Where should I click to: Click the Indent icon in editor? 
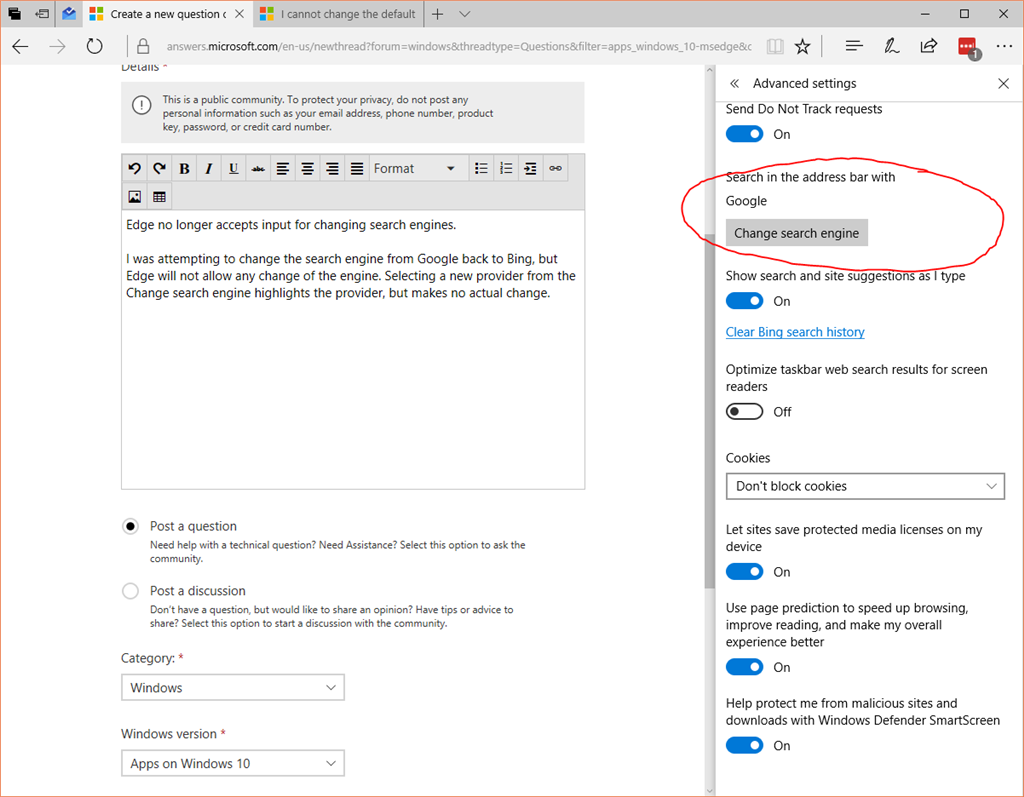[x=530, y=169]
